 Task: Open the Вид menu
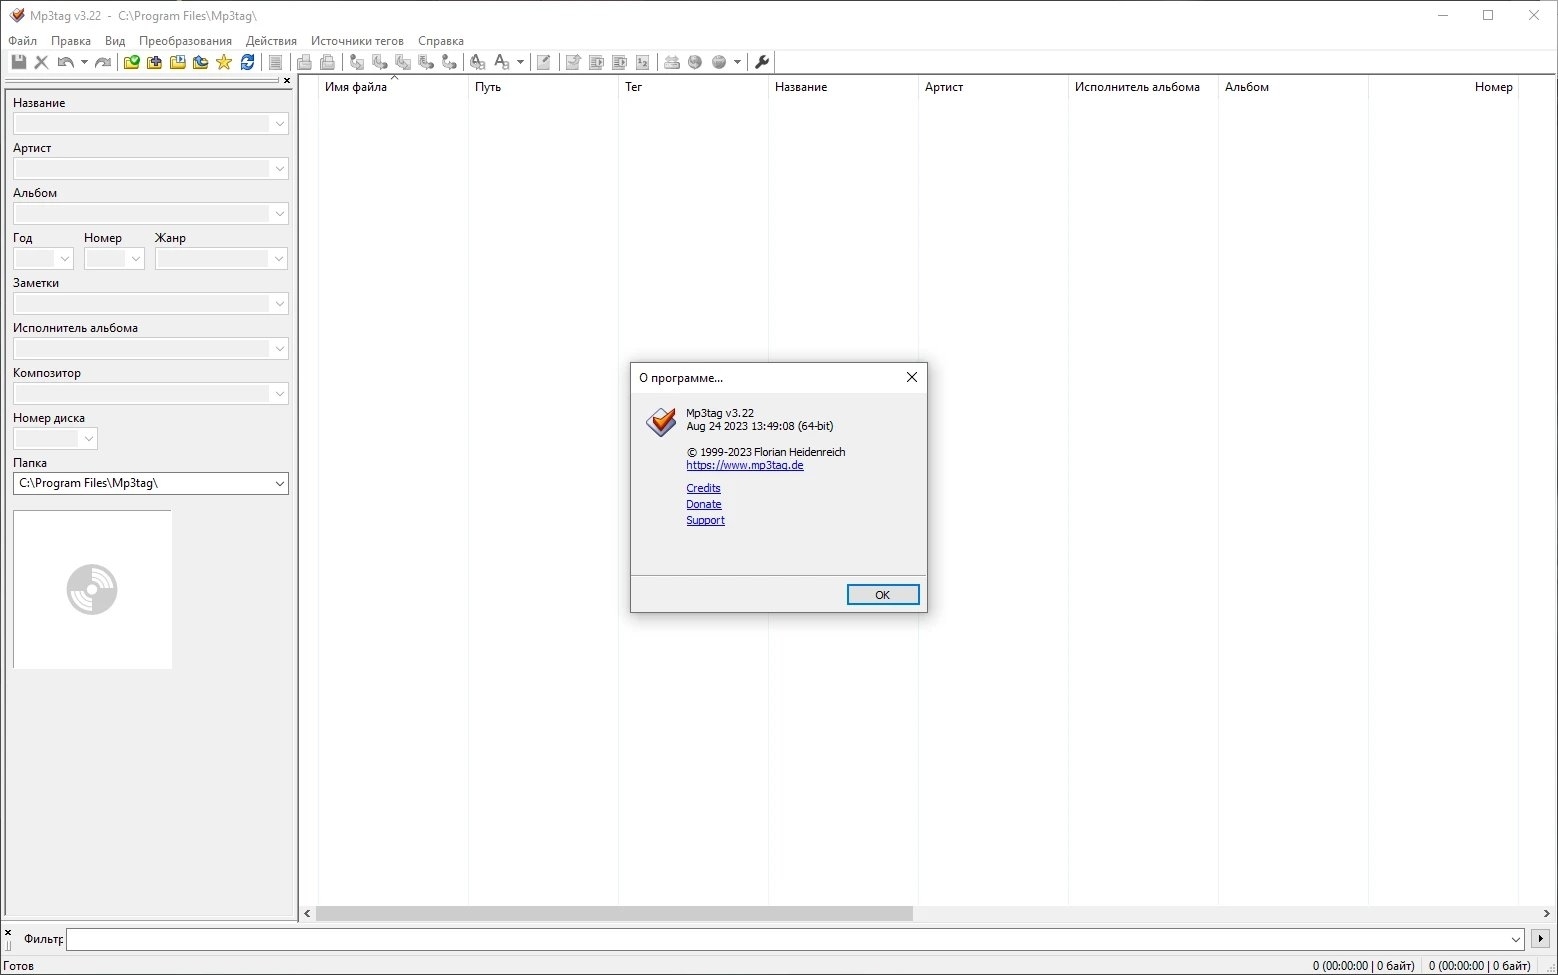(x=115, y=41)
